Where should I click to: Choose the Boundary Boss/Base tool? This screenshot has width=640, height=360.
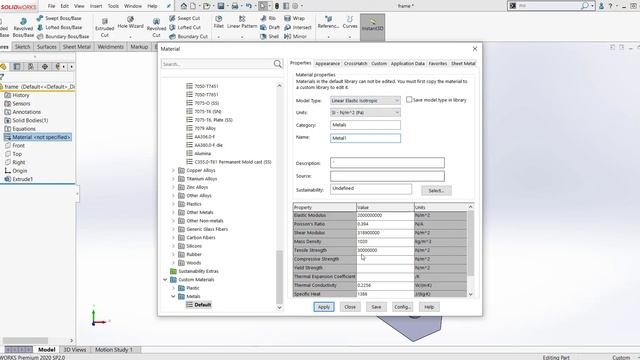tap(63, 36)
